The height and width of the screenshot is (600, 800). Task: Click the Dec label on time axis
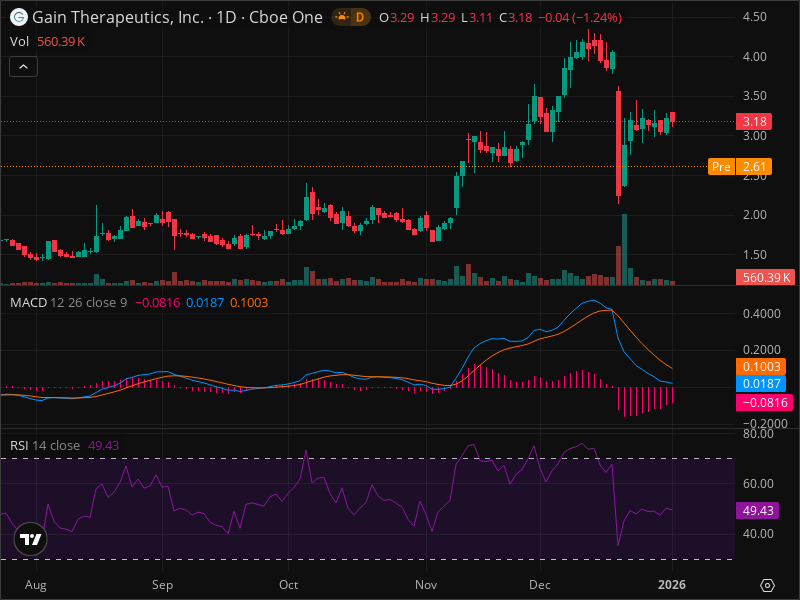click(540, 585)
